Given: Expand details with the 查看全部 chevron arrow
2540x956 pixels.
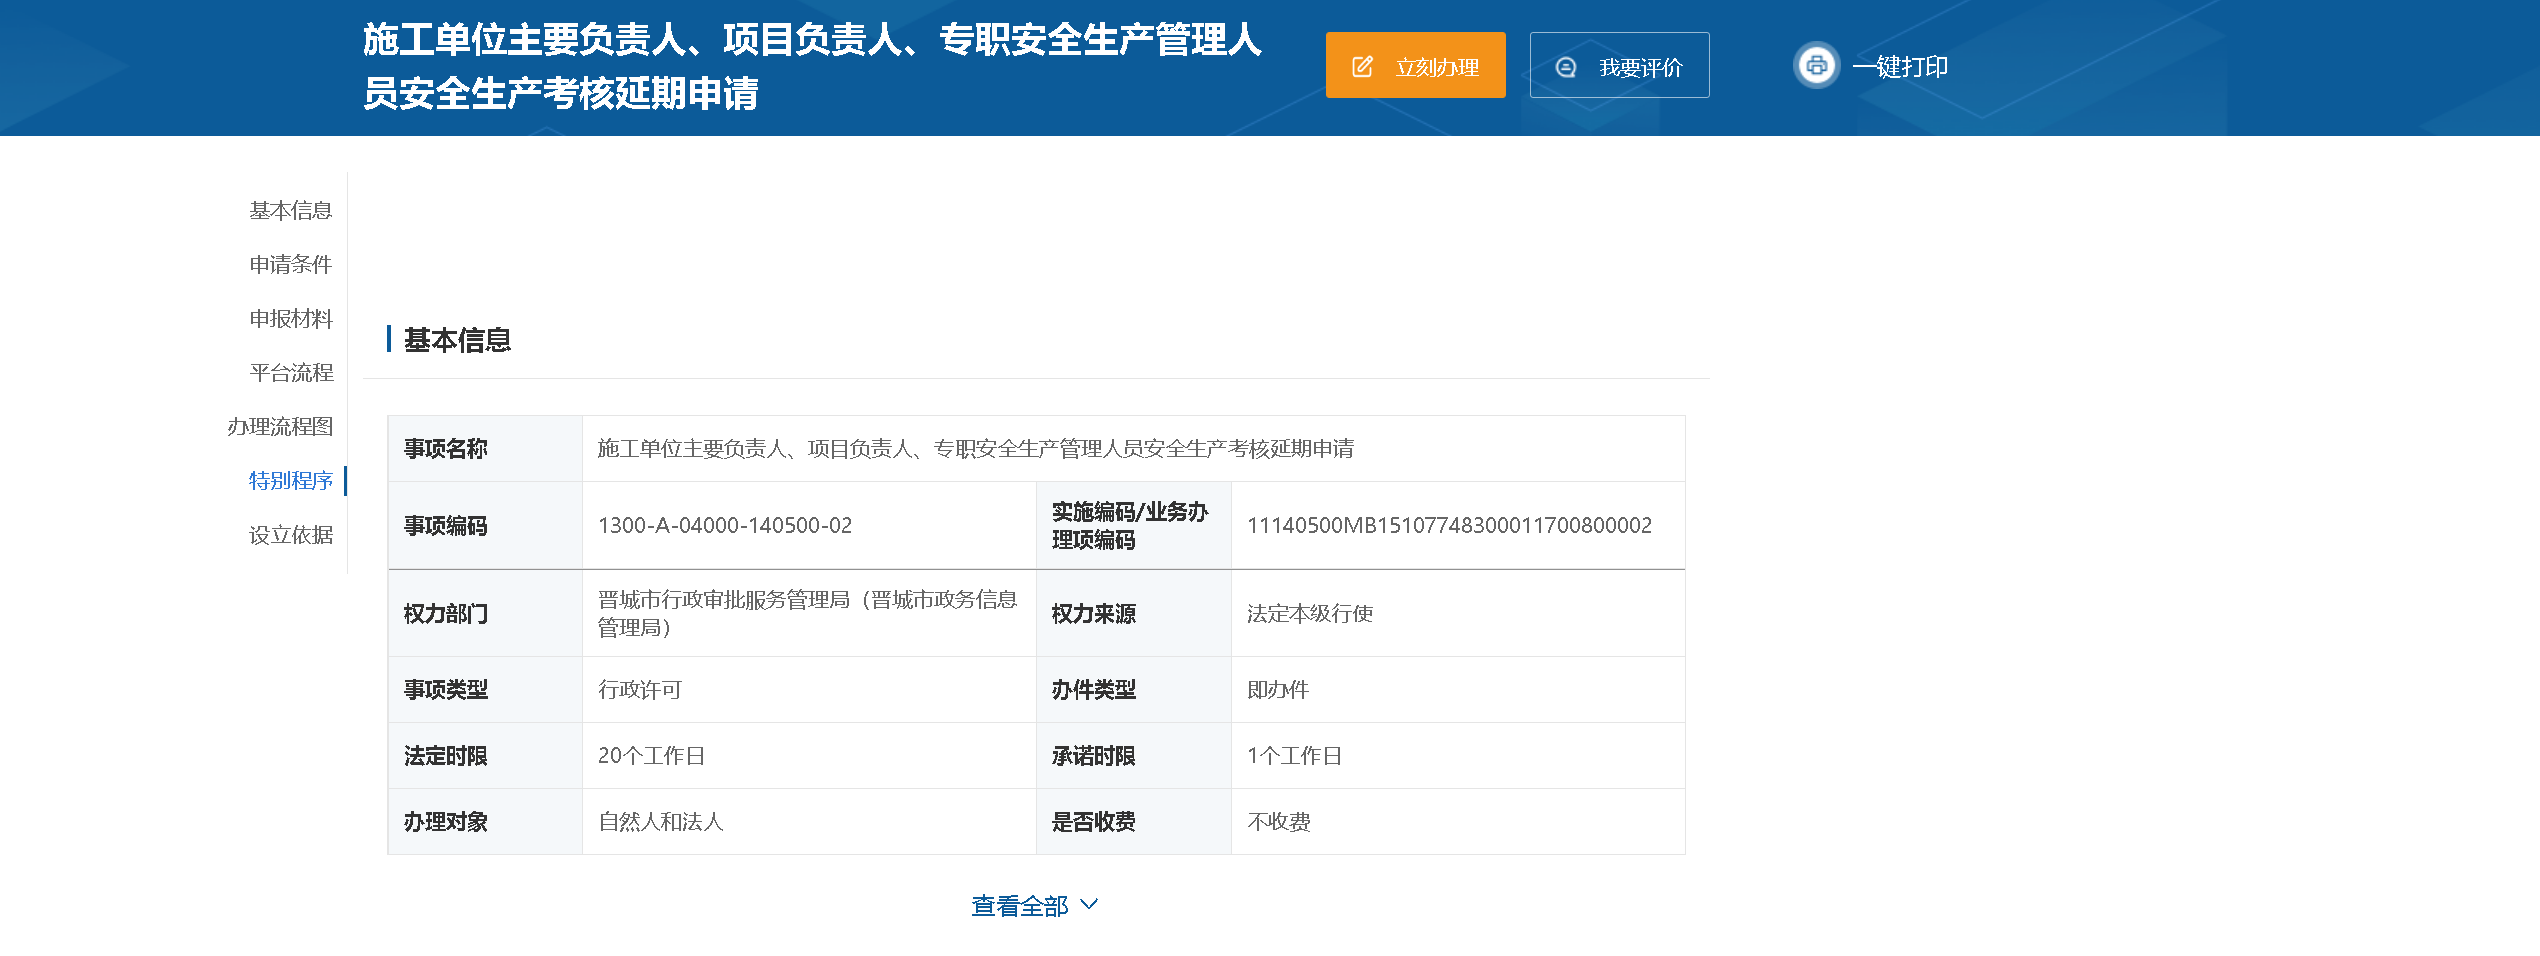Looking at the screenshot, I should click(1090, 904).
